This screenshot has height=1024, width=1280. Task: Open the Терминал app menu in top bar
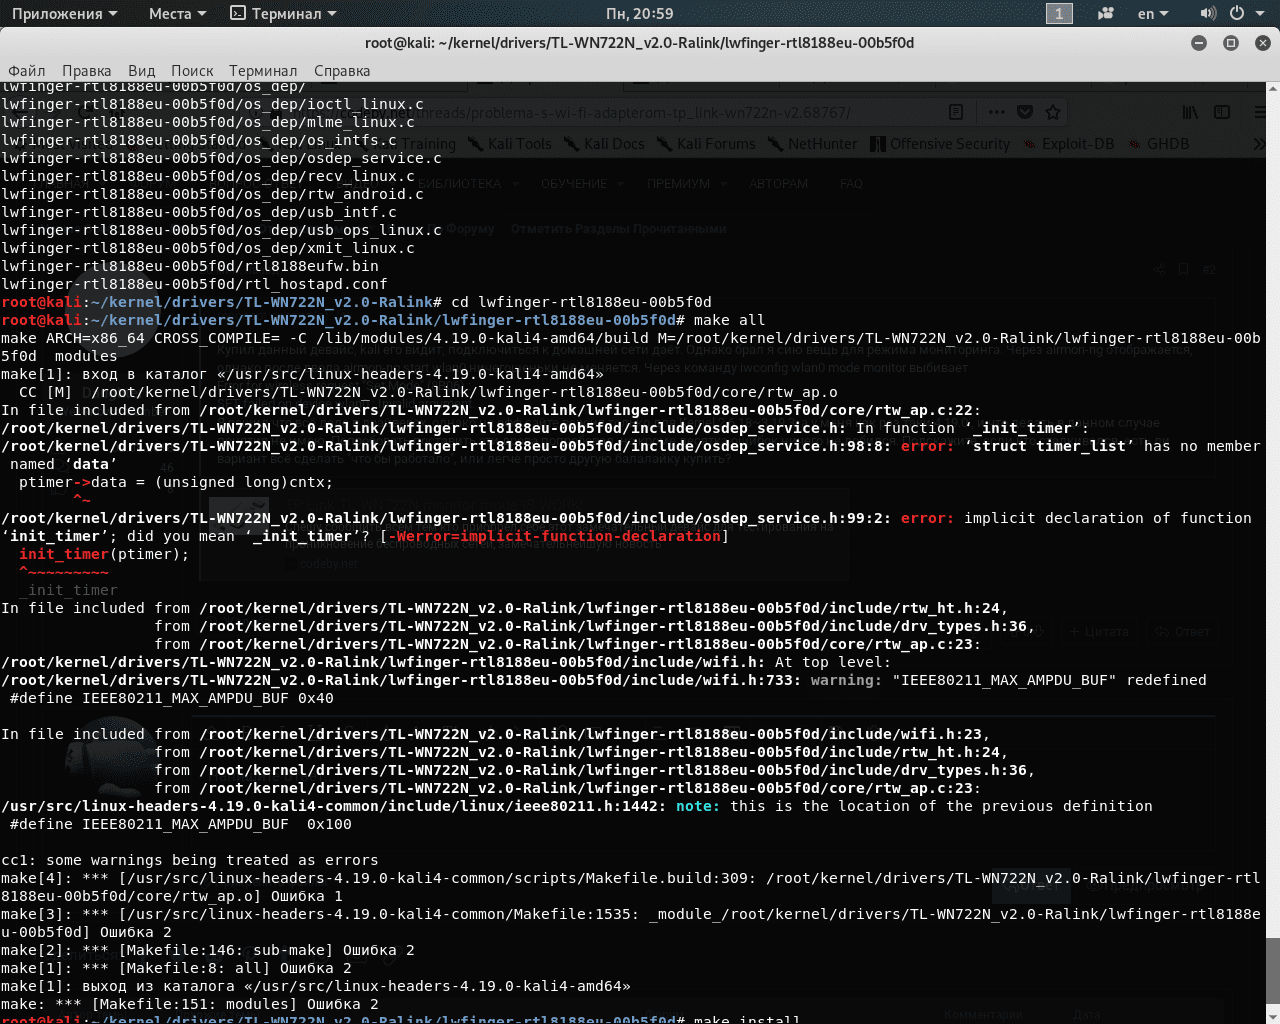(x=283, y=13)
